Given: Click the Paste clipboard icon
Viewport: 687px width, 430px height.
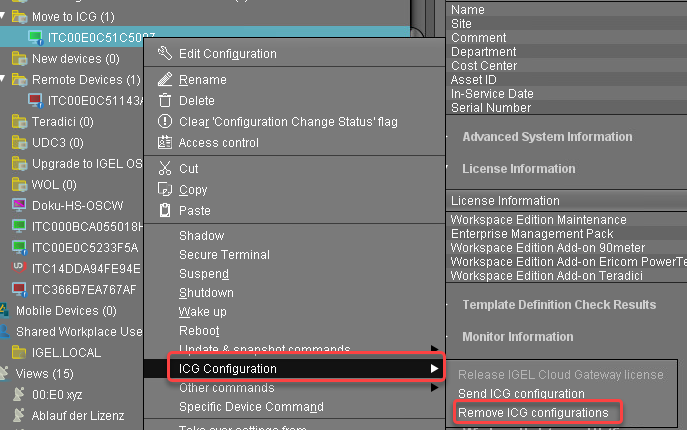Looking at the screenshot, I should tap(164, 211).
